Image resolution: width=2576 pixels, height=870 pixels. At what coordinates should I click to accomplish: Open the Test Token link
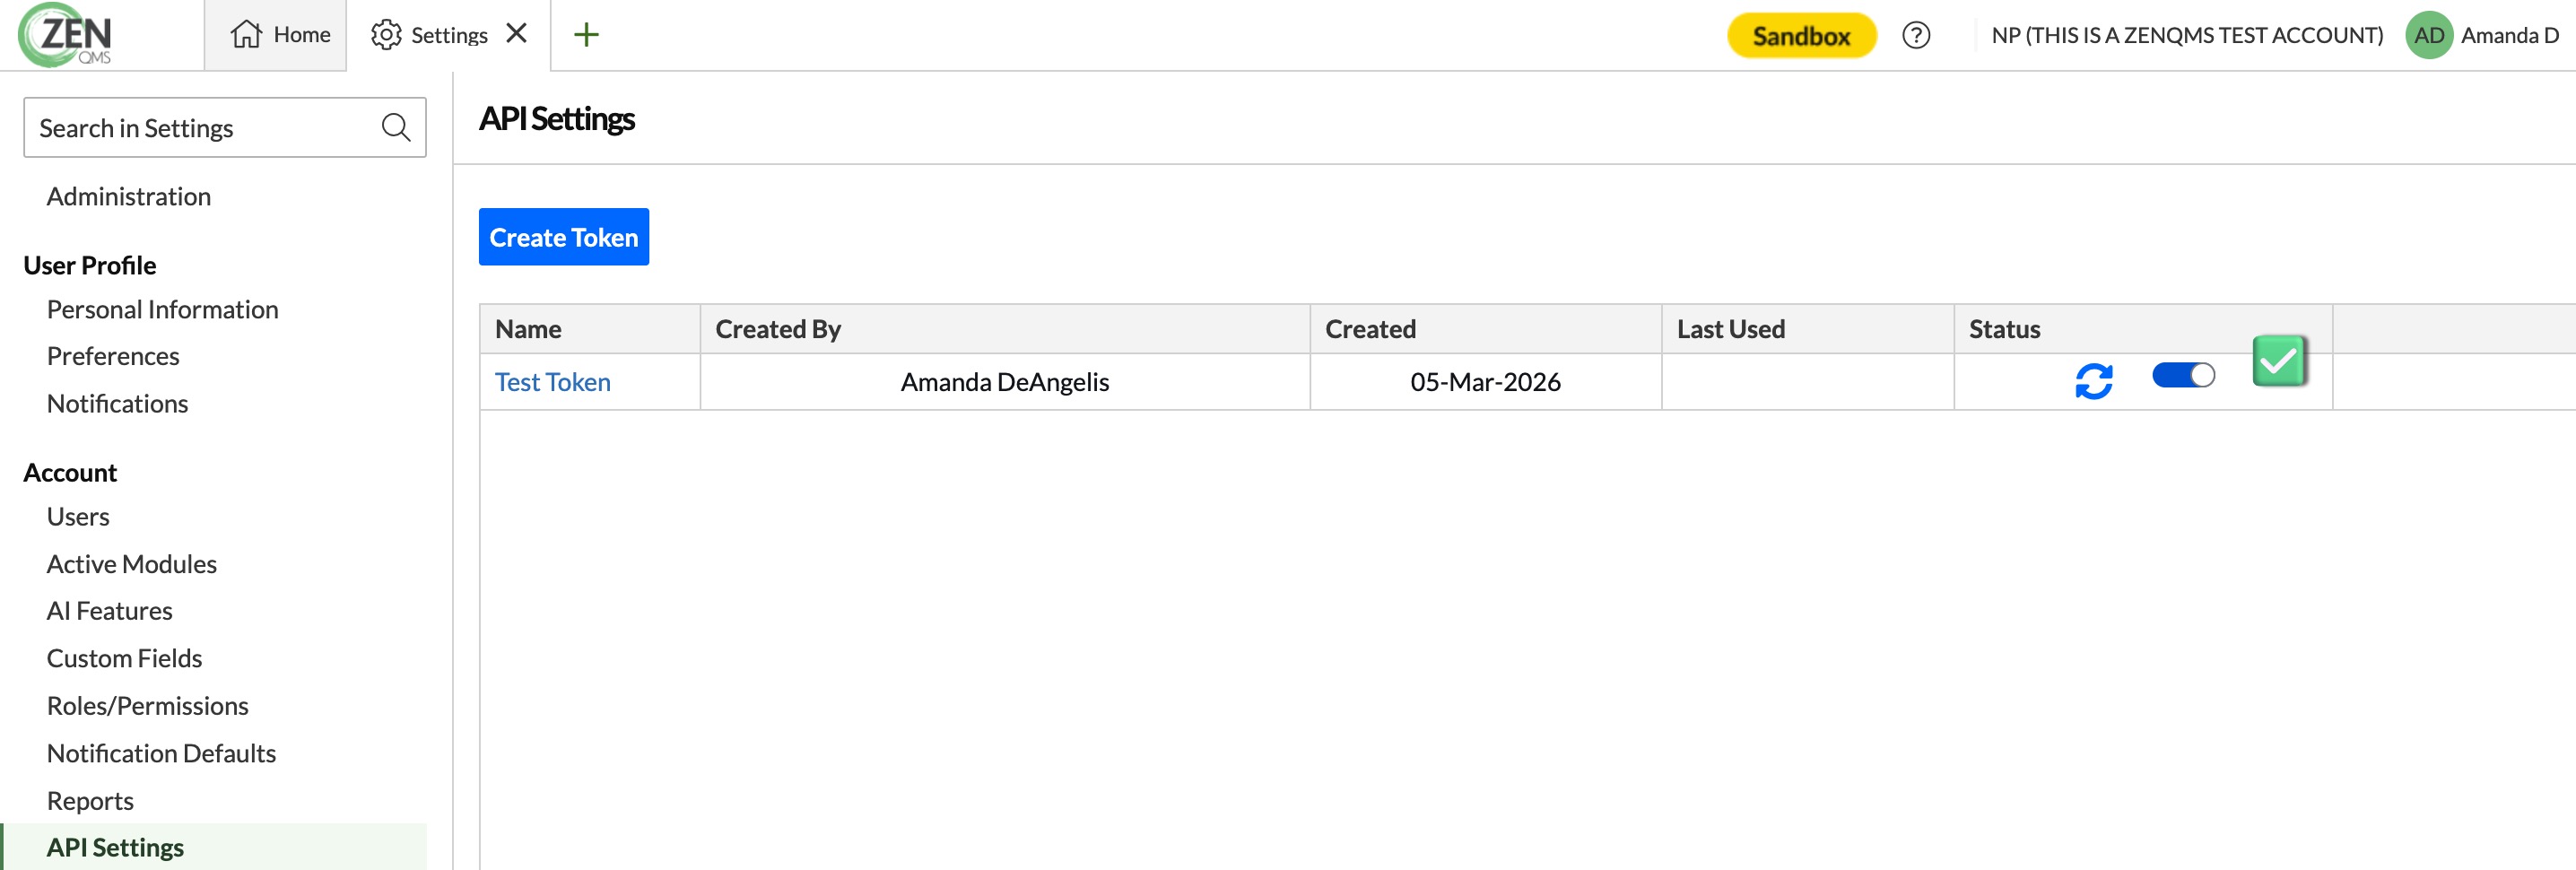552,382
